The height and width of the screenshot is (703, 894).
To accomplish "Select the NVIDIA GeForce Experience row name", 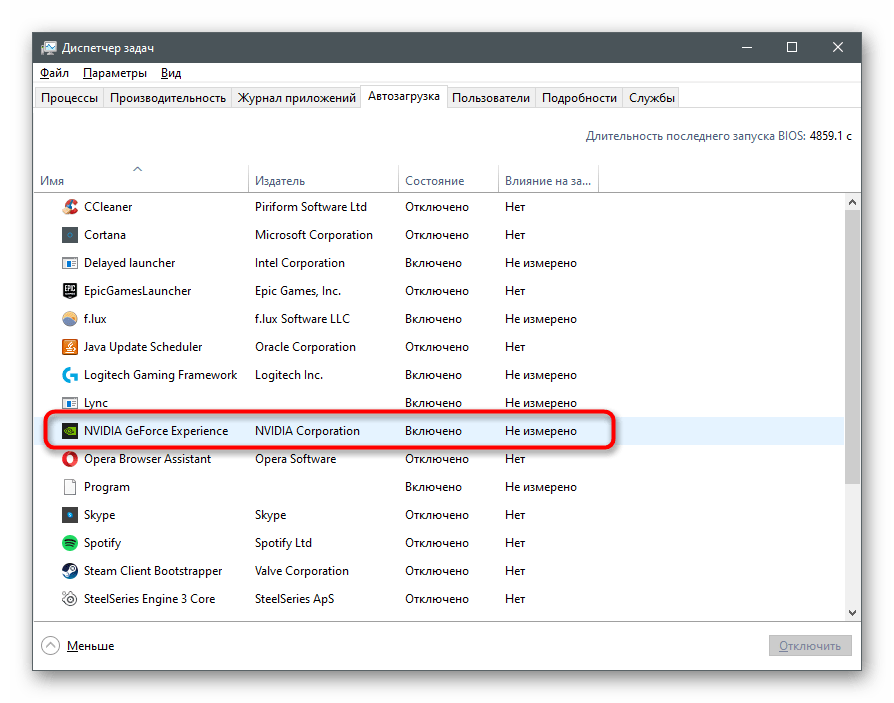I will tap(156, 431).
